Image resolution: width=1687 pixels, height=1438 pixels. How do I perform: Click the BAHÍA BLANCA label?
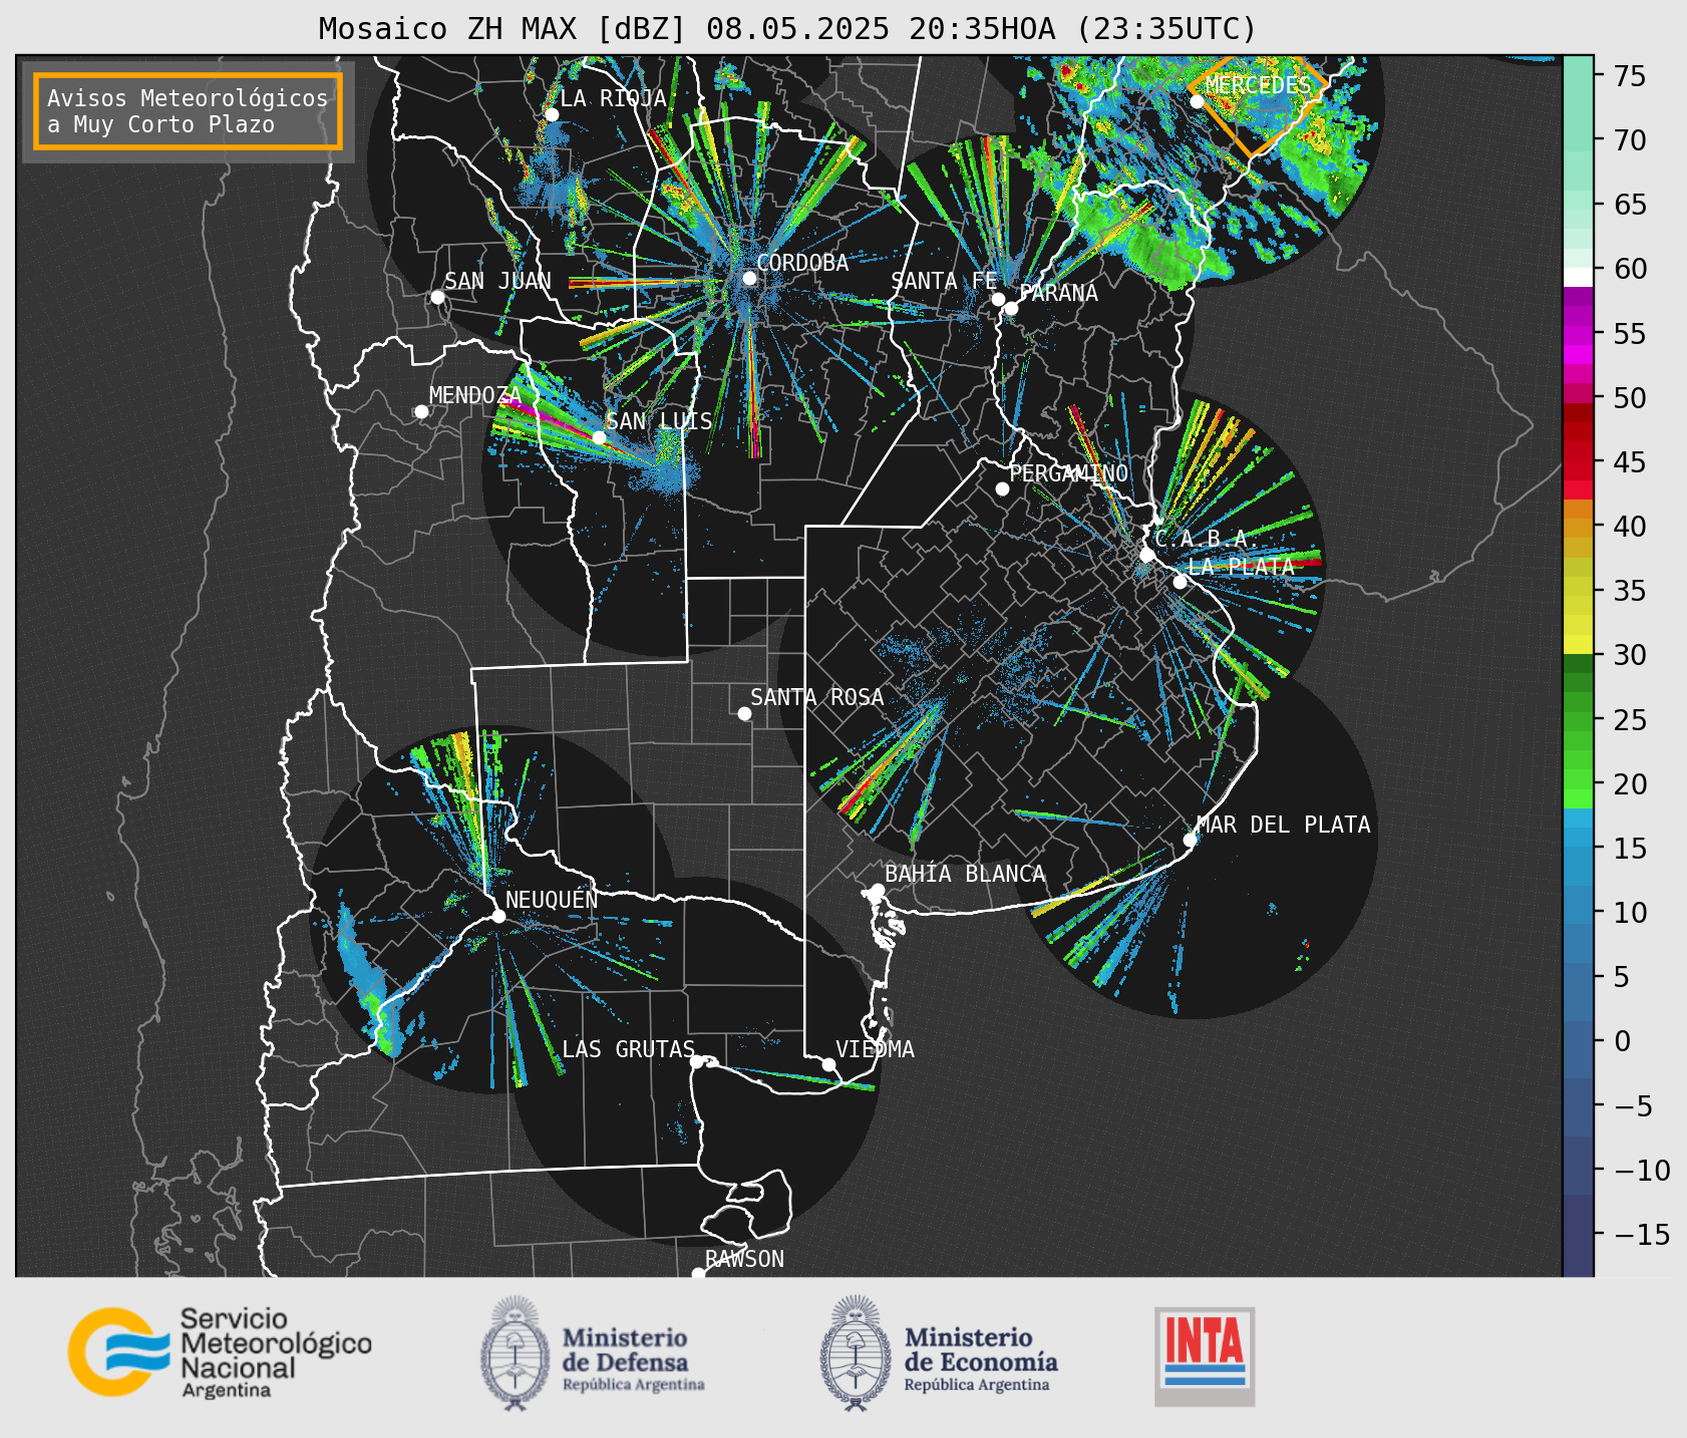pyautogui.click(x=965, y=874)
